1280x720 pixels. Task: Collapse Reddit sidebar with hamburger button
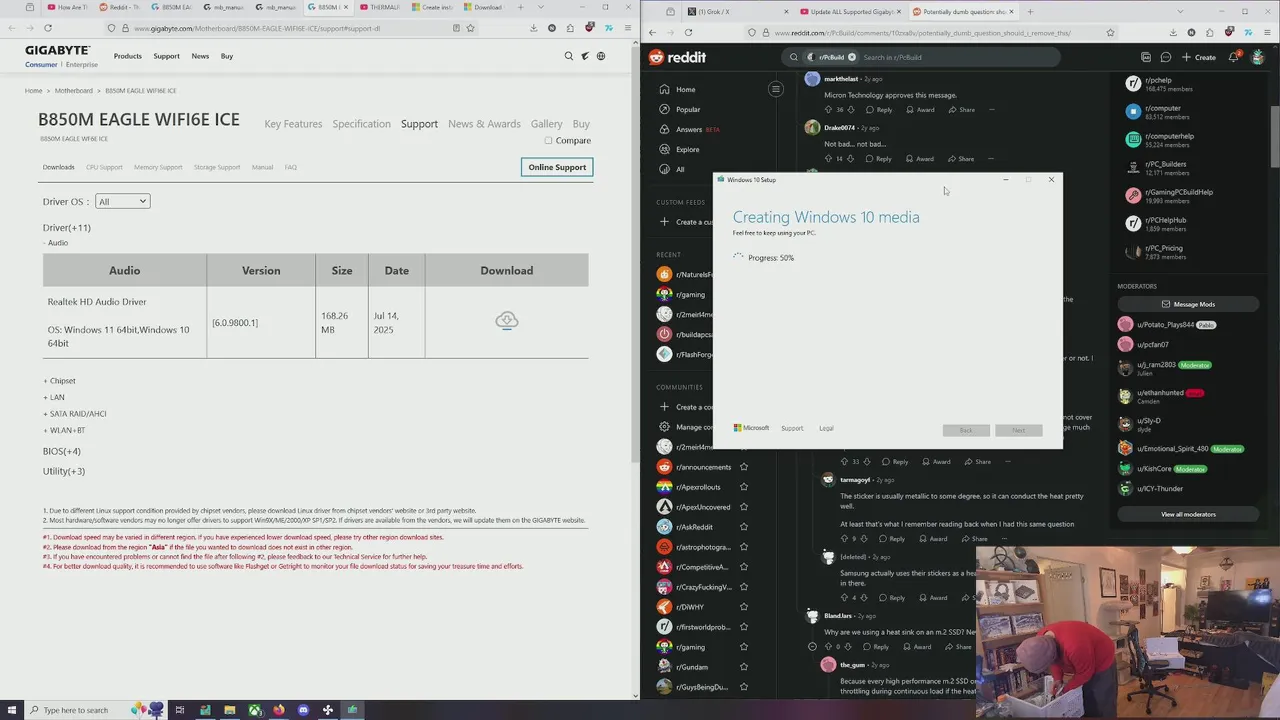[775, 89]
